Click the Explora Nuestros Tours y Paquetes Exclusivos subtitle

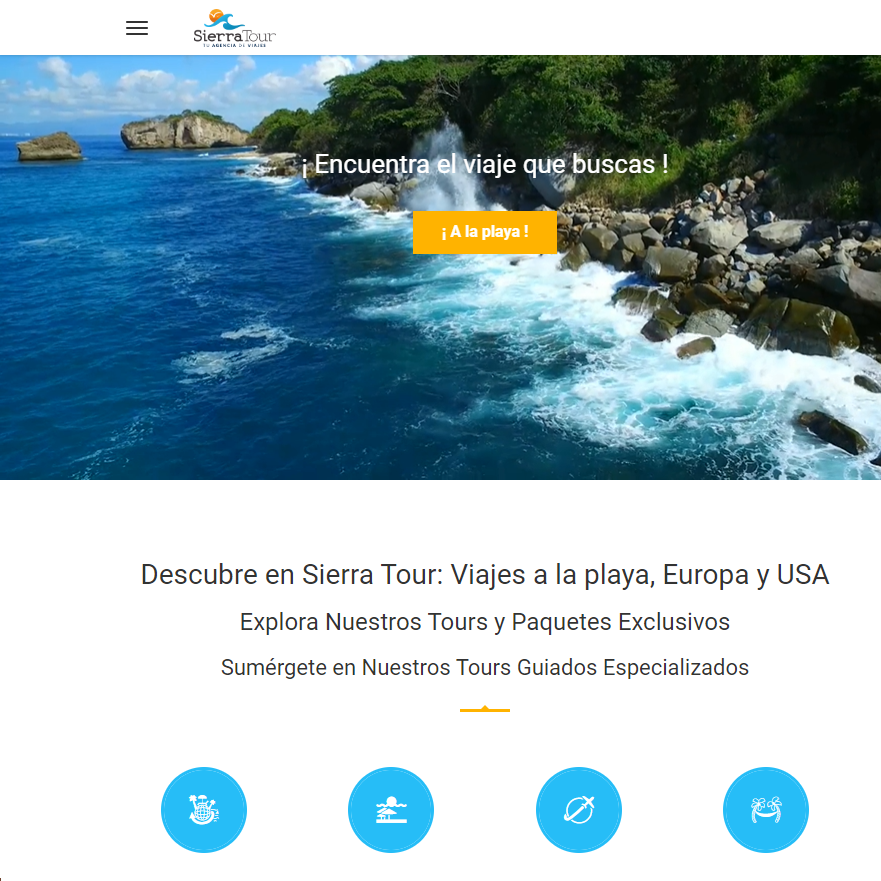point(484,622)
